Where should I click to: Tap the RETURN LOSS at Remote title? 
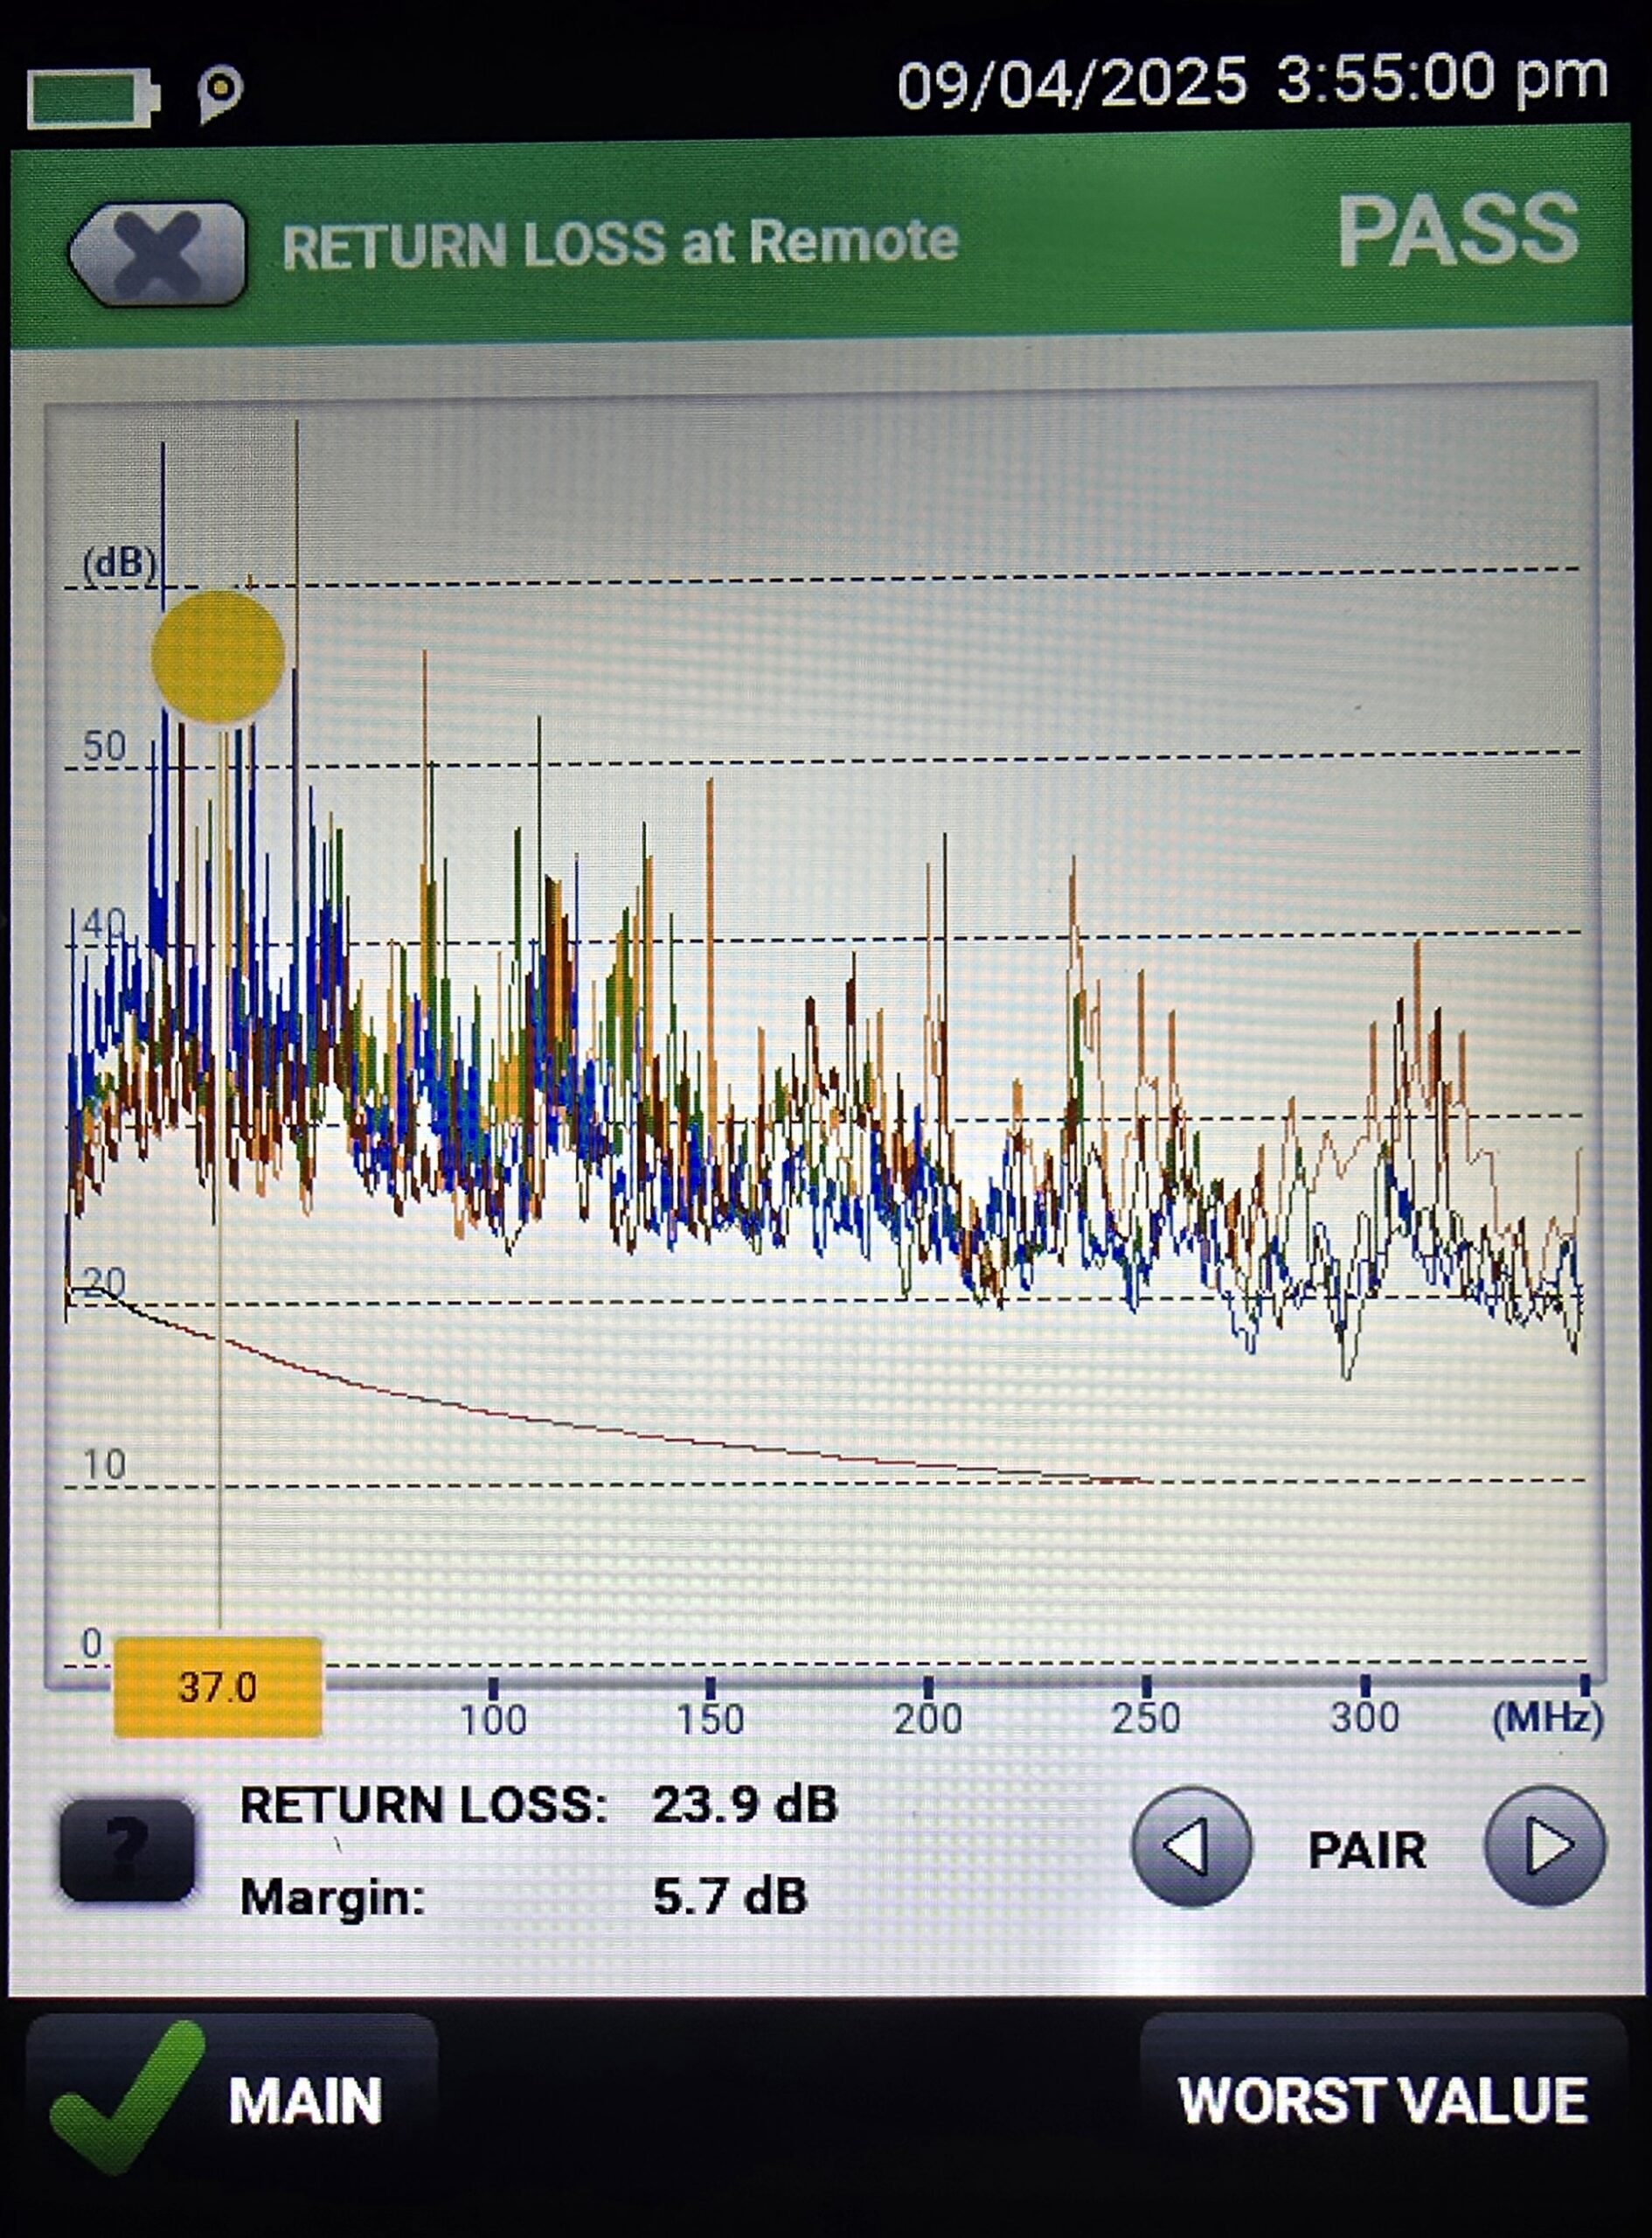620,244
